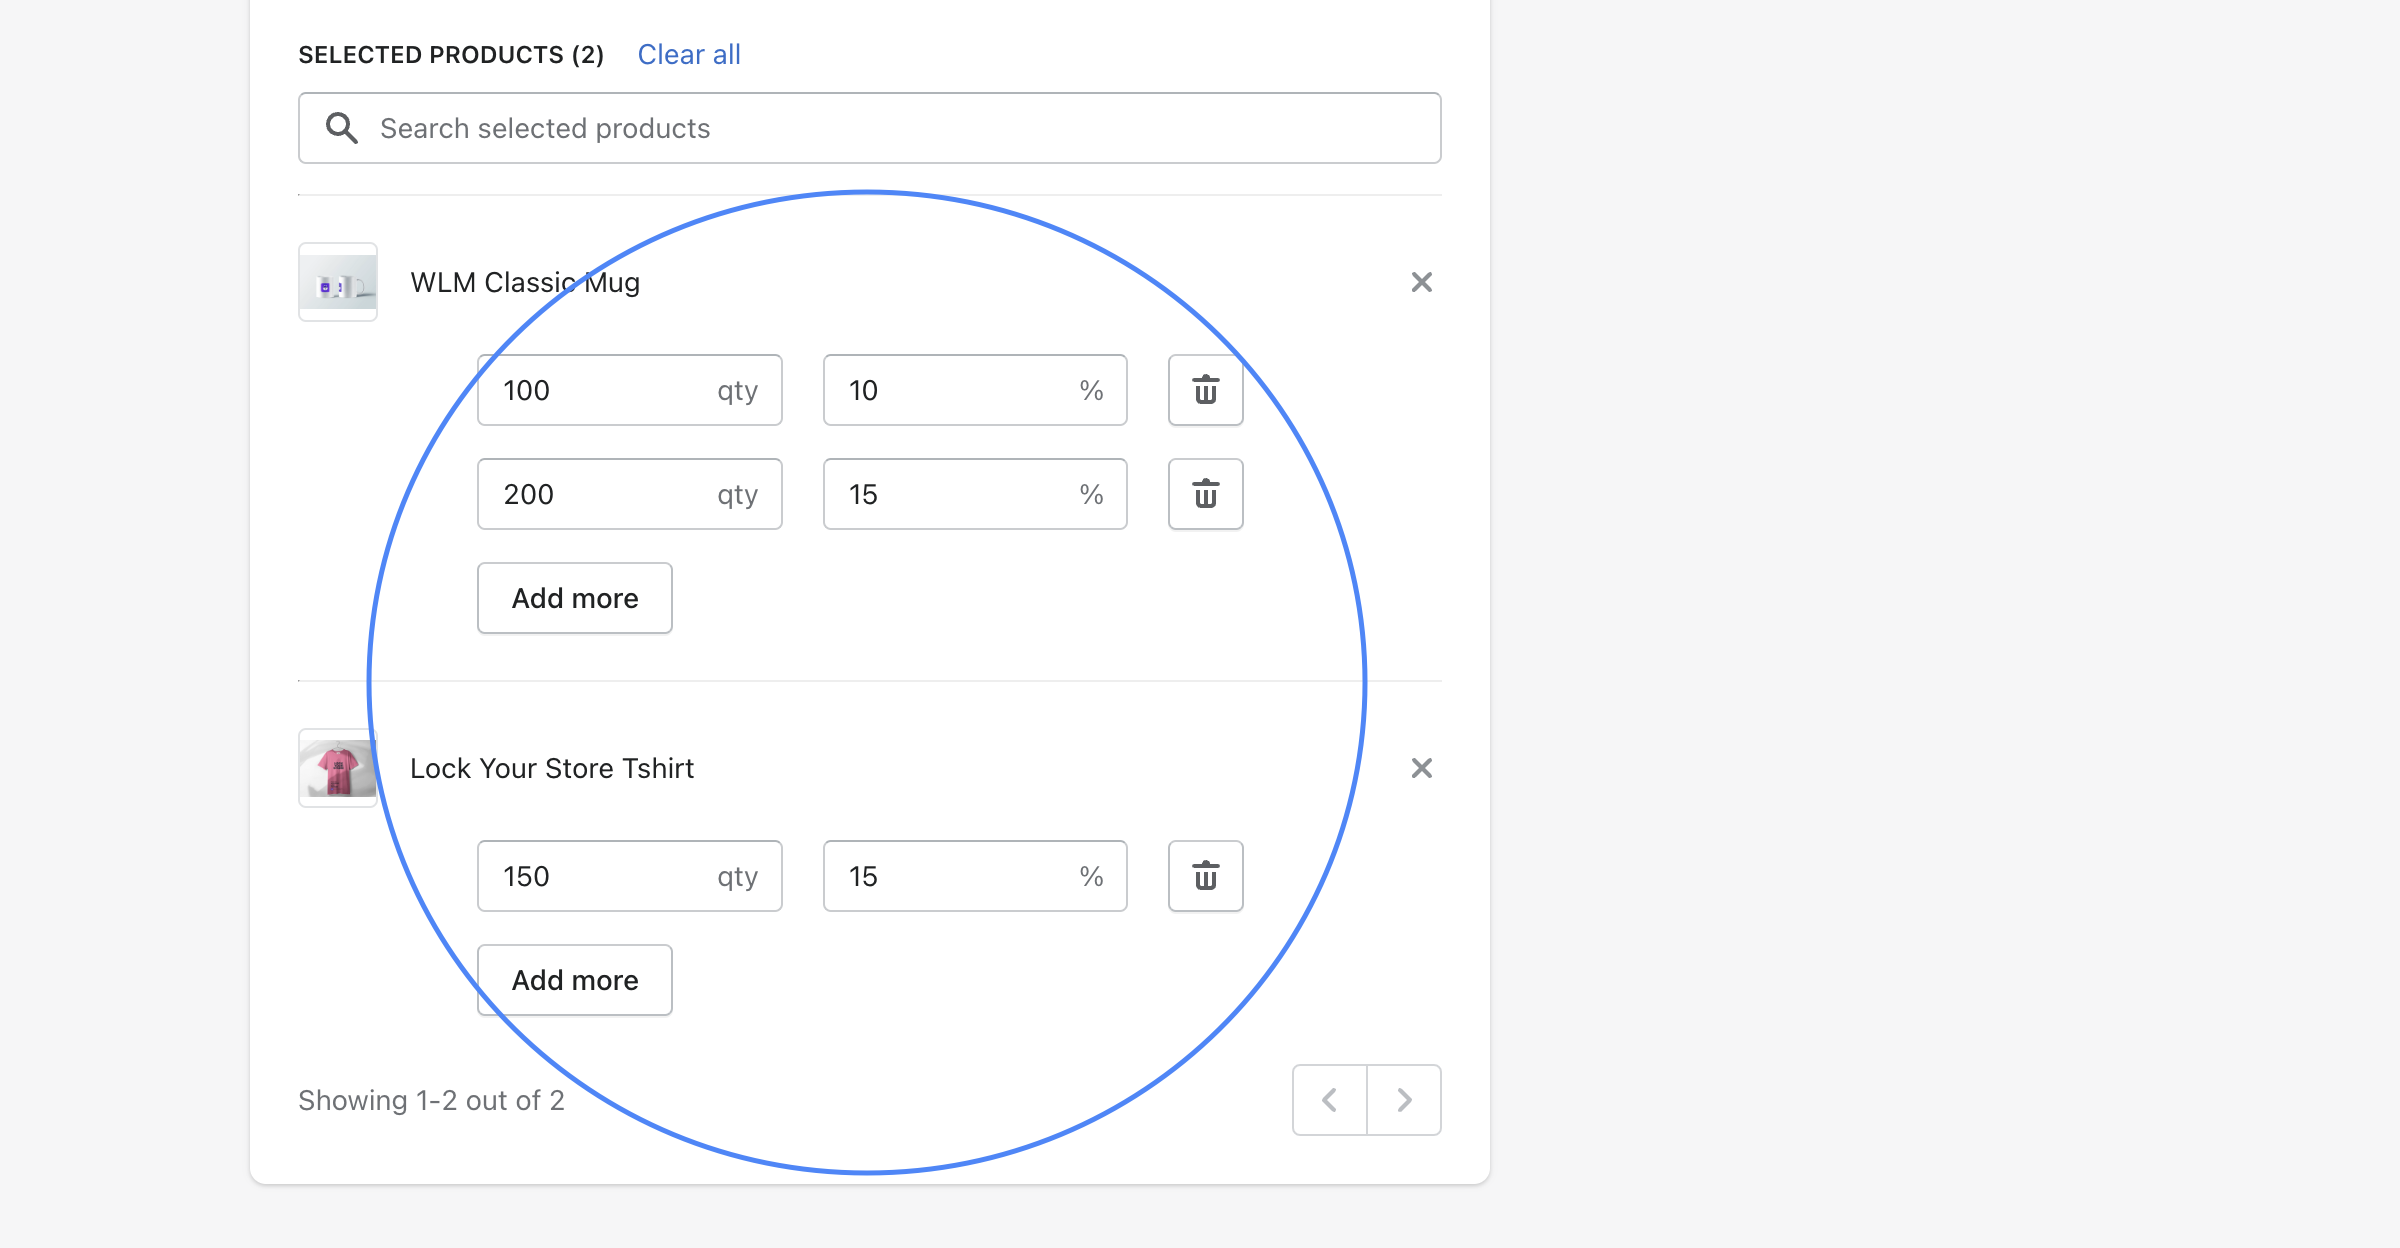
Task: Click the Showing 1-2 out of 2 text
Action: click(431, 1100)
